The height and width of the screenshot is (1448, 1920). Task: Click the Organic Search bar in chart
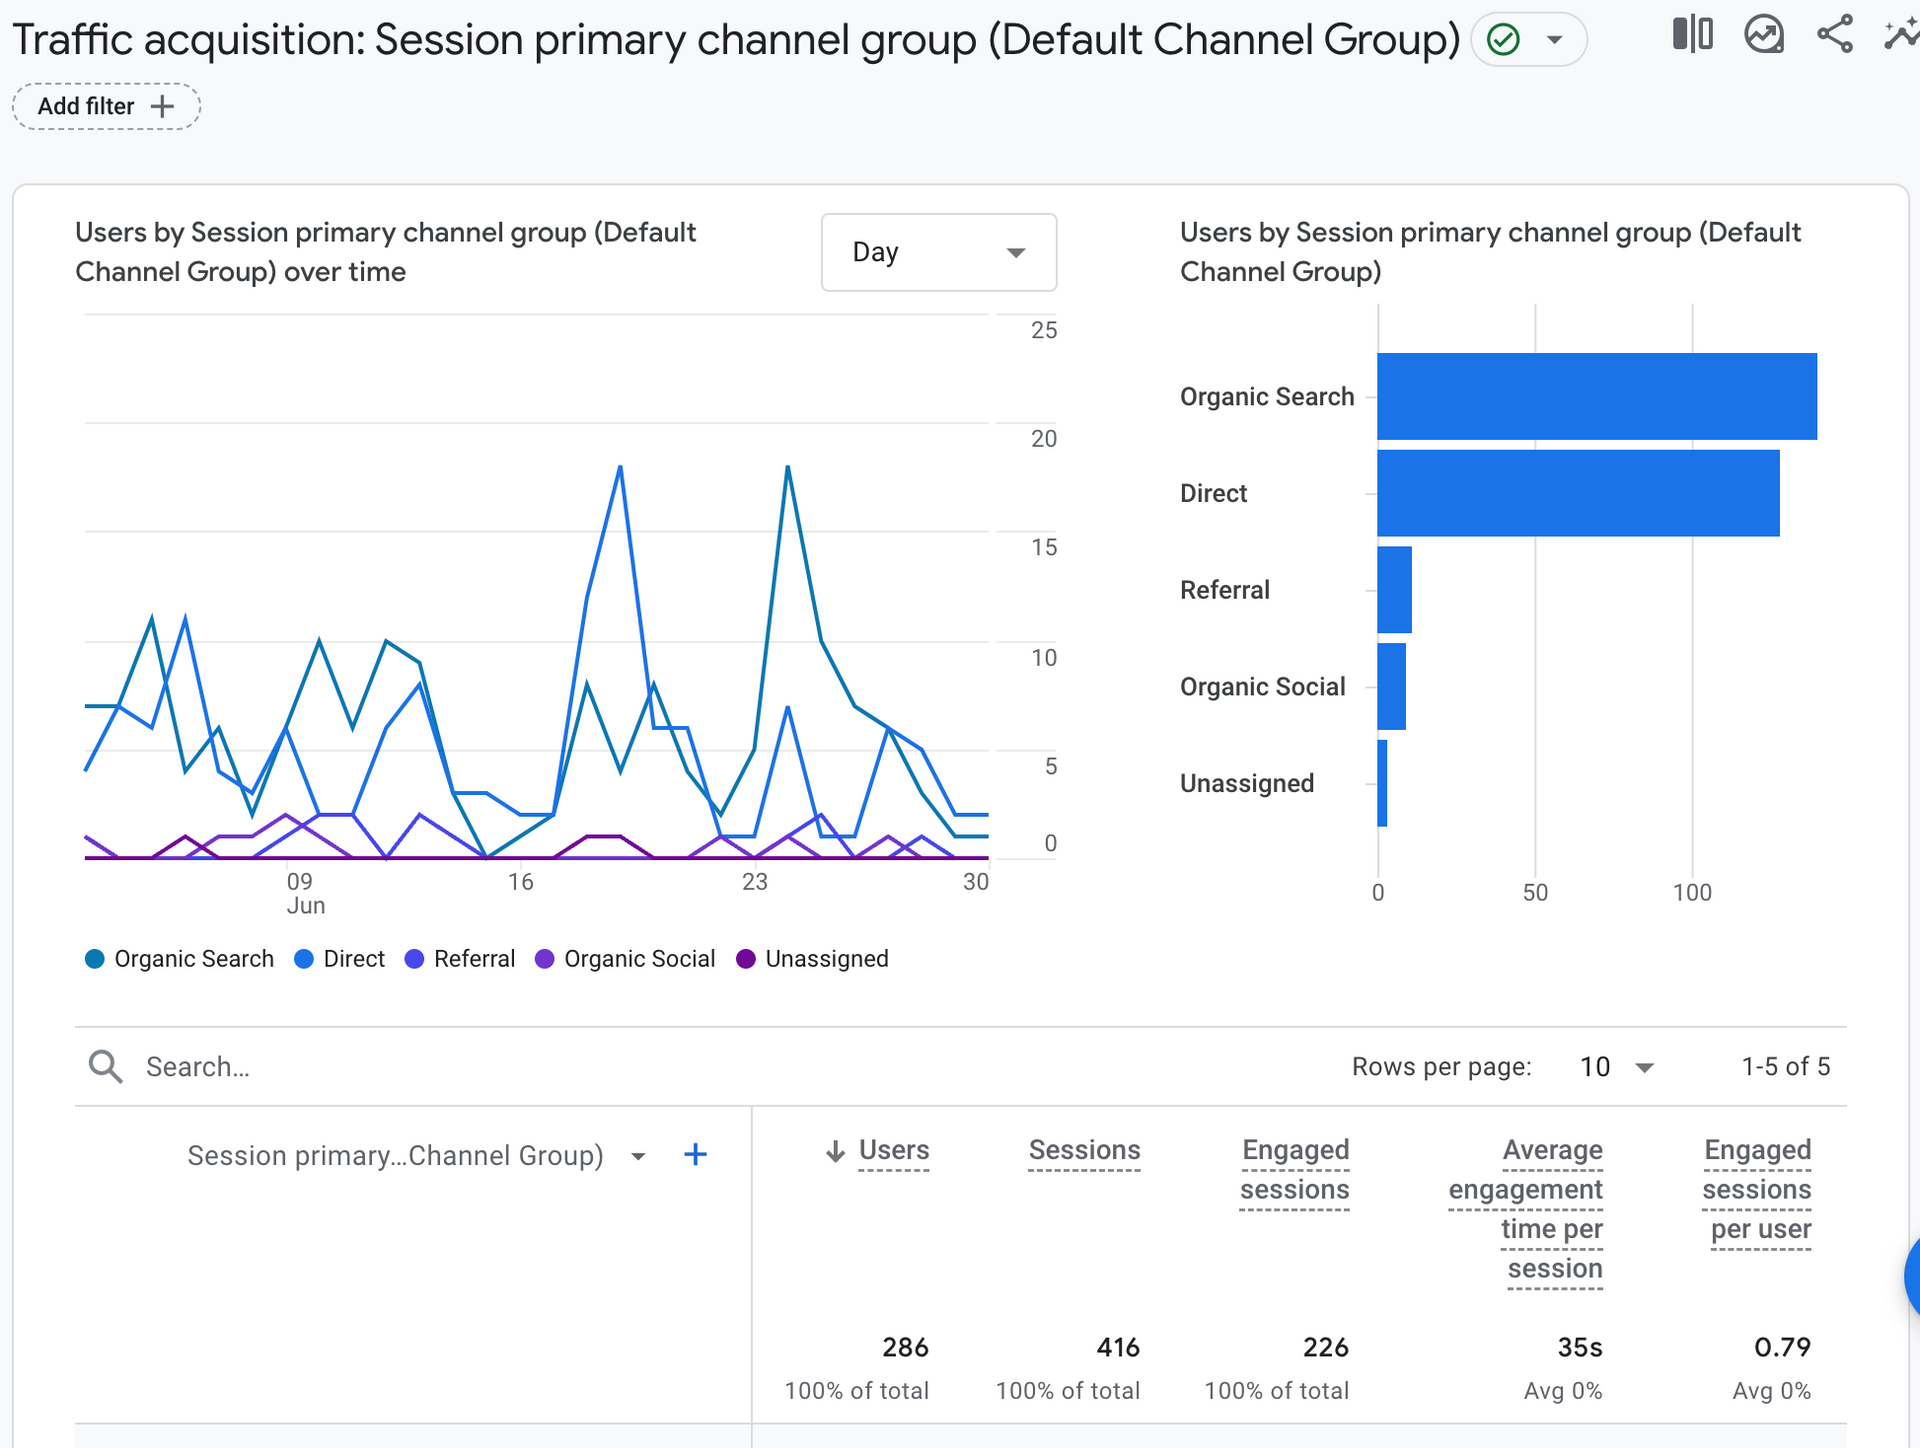click(1596, 396)
